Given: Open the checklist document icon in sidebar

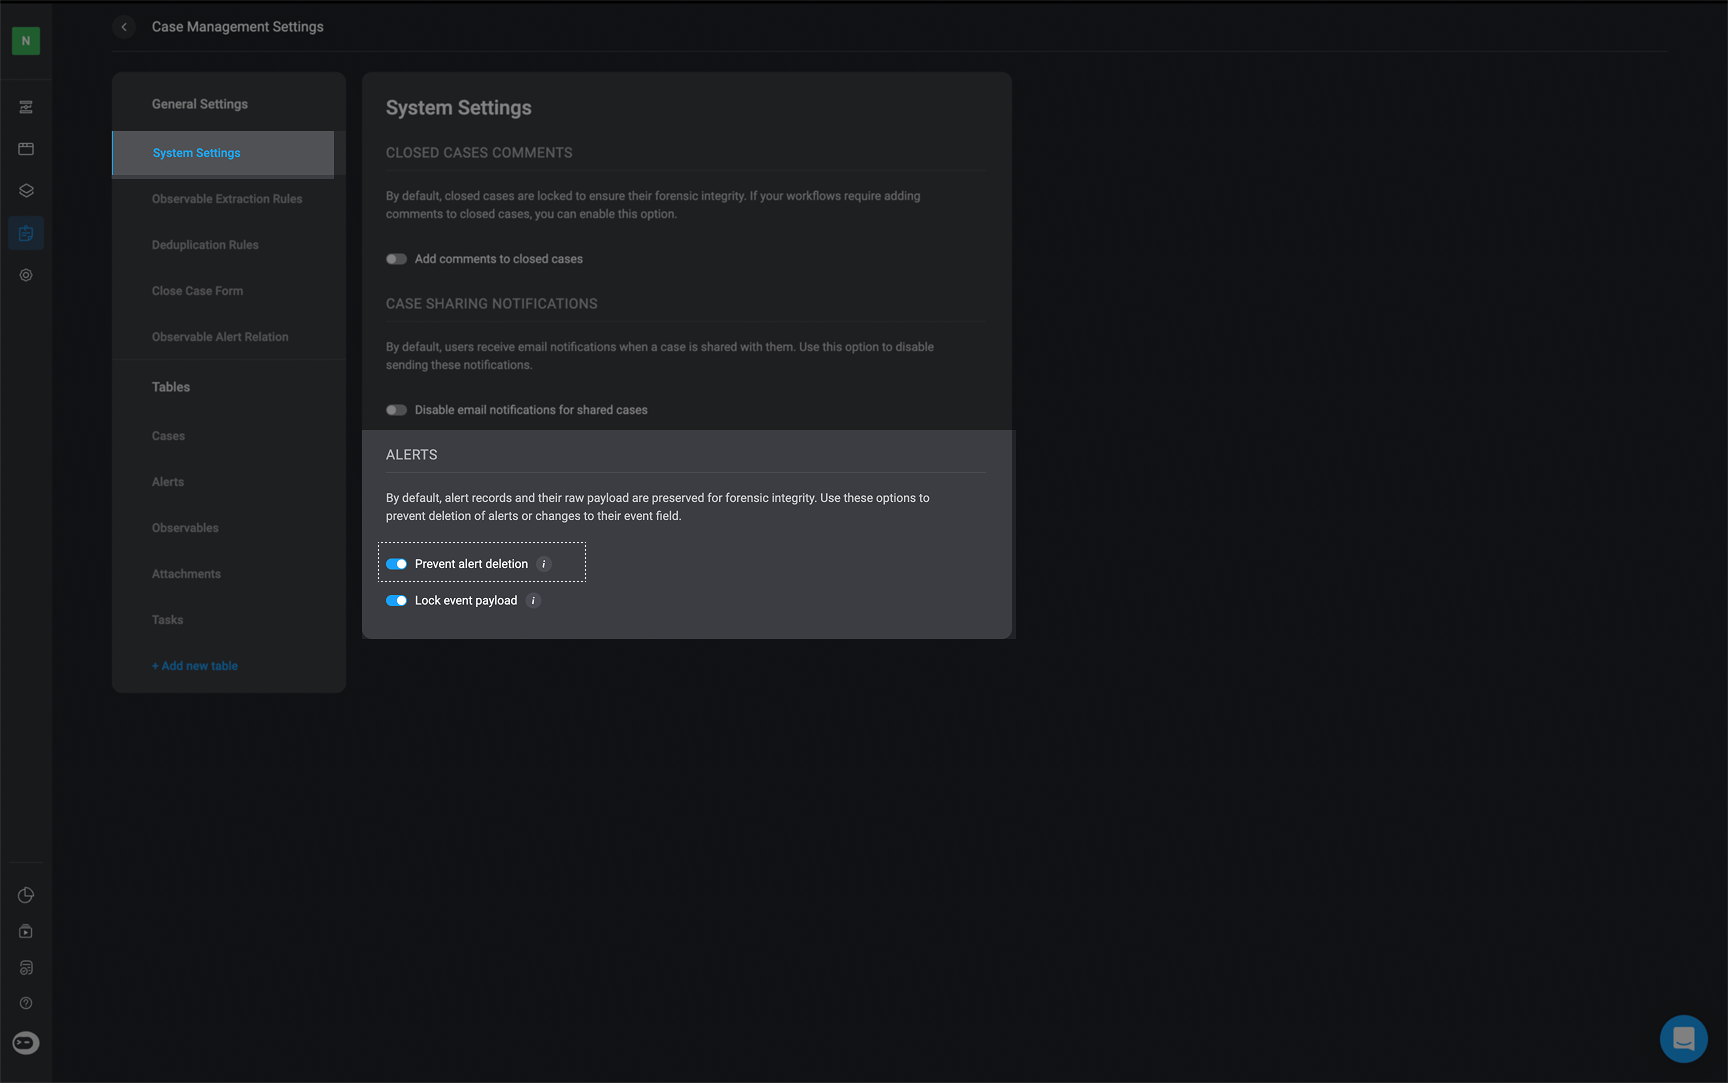Looking at the screenshot, I should point(26,967).
